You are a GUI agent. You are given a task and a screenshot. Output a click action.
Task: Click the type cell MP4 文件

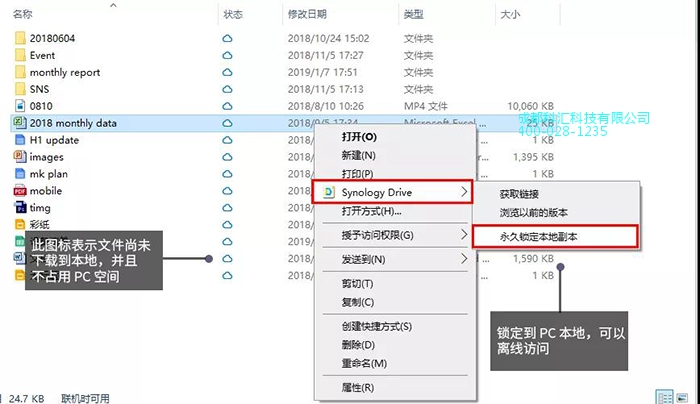pyautogui.click(x=425, y=106)
